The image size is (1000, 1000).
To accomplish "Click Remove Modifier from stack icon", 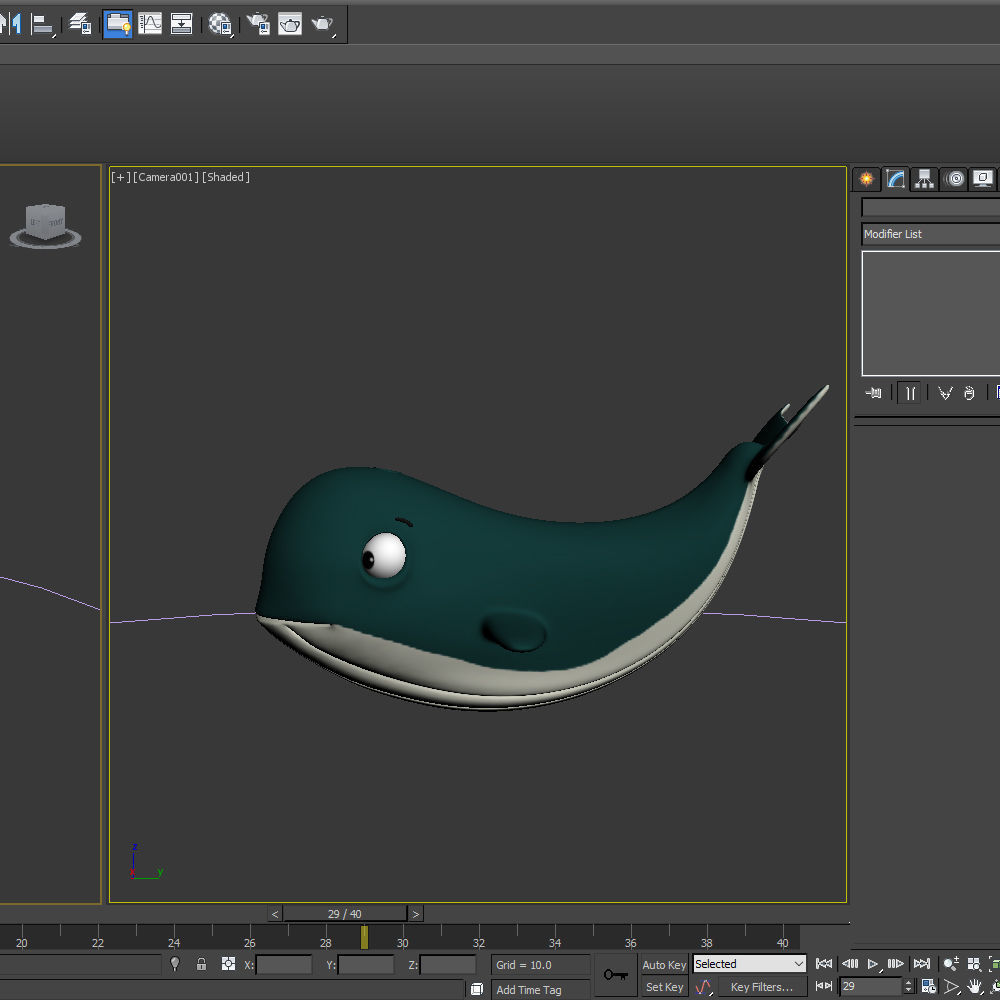I will (x=969, y=393).
